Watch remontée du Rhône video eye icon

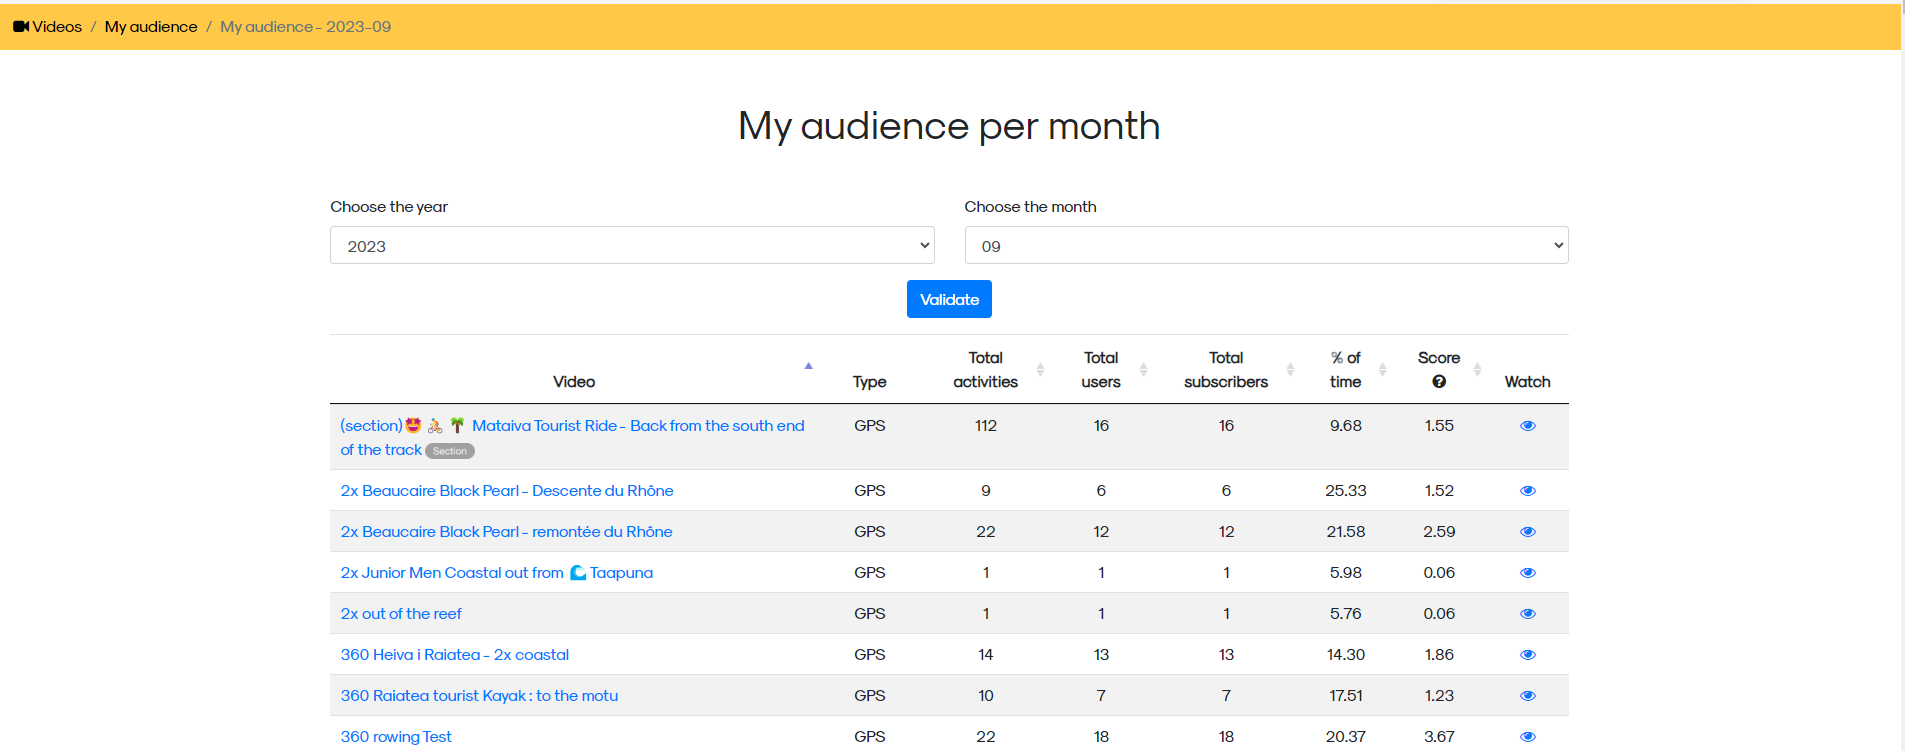pyautogui.click(x=1528, y=532)
